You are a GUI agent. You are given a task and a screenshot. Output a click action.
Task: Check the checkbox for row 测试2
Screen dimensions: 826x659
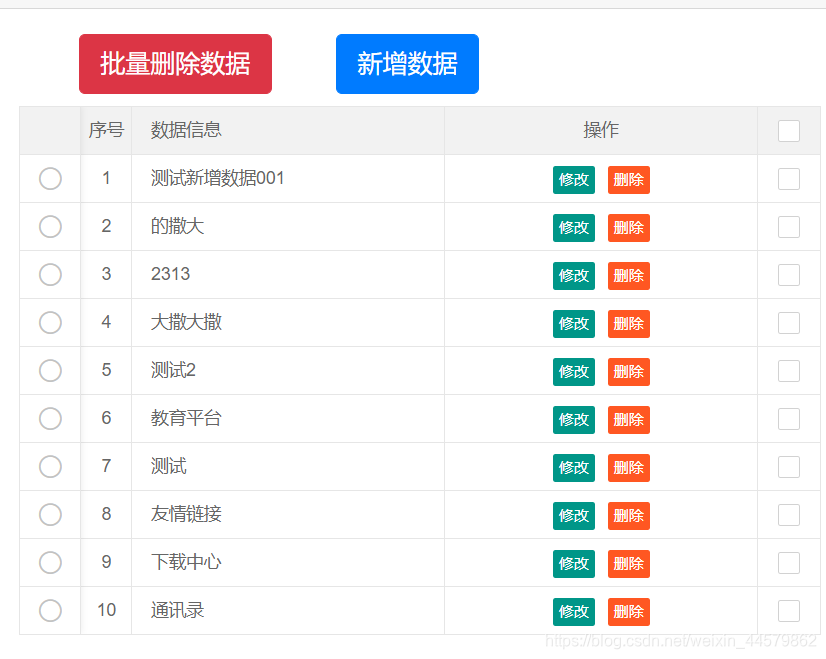pyautogui.click(x=789, y=371)
